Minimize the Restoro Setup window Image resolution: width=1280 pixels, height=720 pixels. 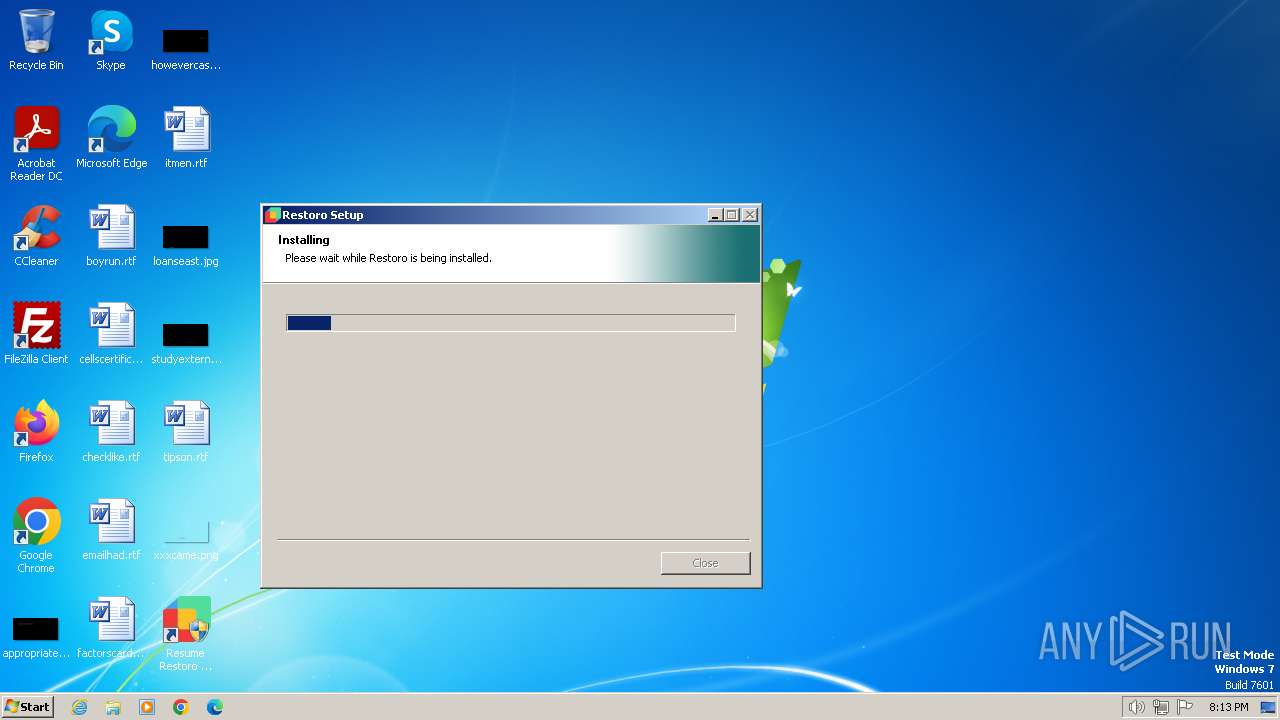point(715,215)
